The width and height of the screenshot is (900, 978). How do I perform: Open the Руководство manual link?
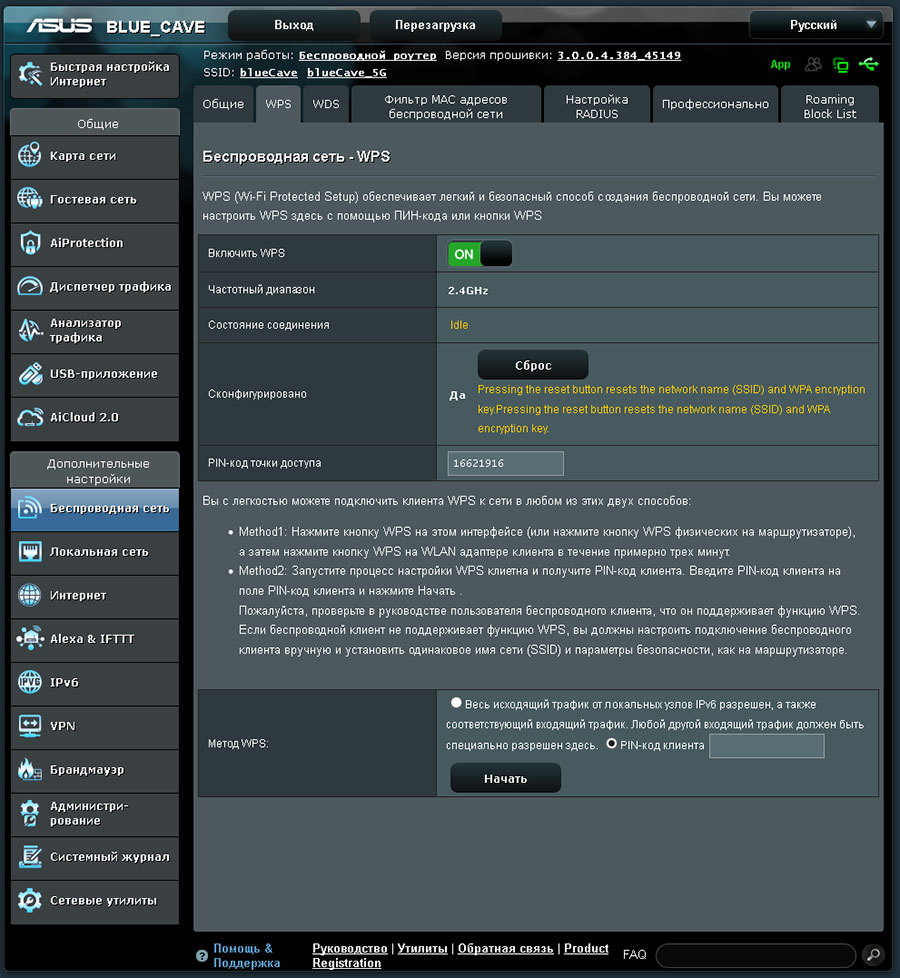click(x=350, y=948)
